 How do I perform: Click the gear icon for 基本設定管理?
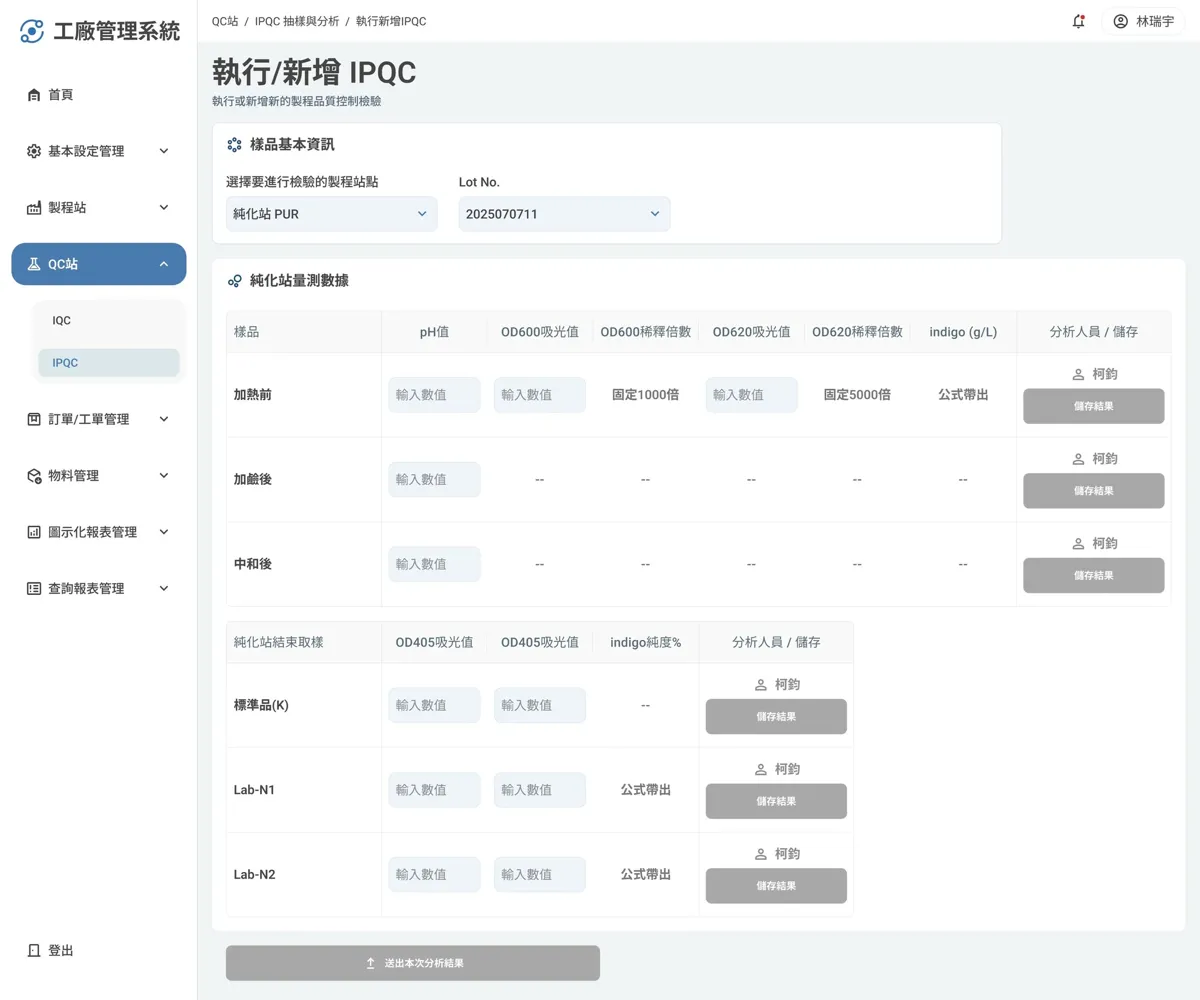click(x=34, y=151)
